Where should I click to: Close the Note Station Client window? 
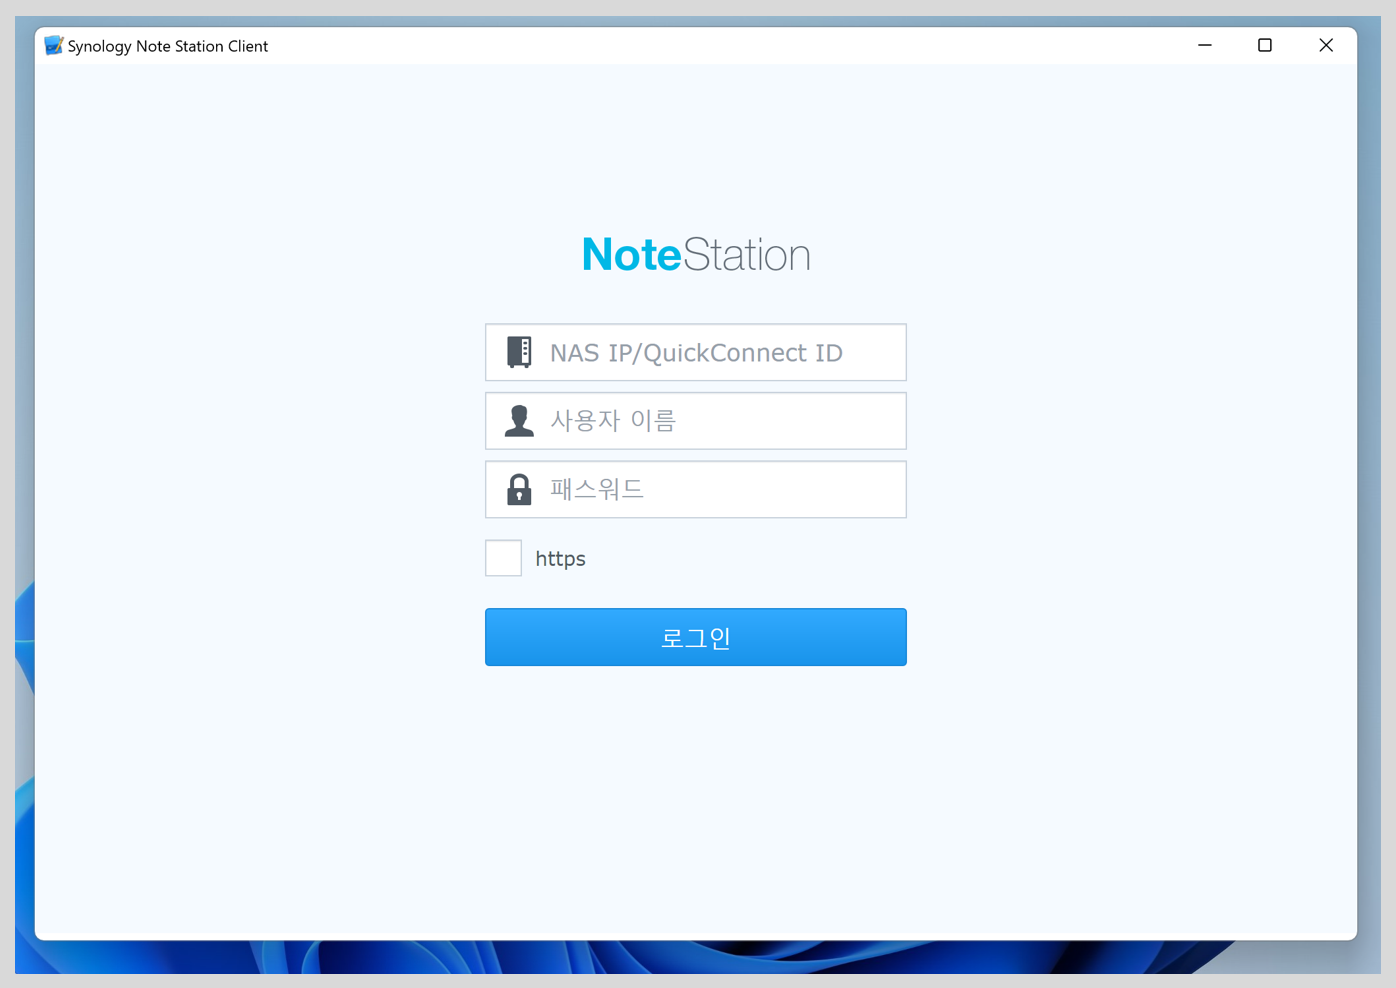point(1326,45)
